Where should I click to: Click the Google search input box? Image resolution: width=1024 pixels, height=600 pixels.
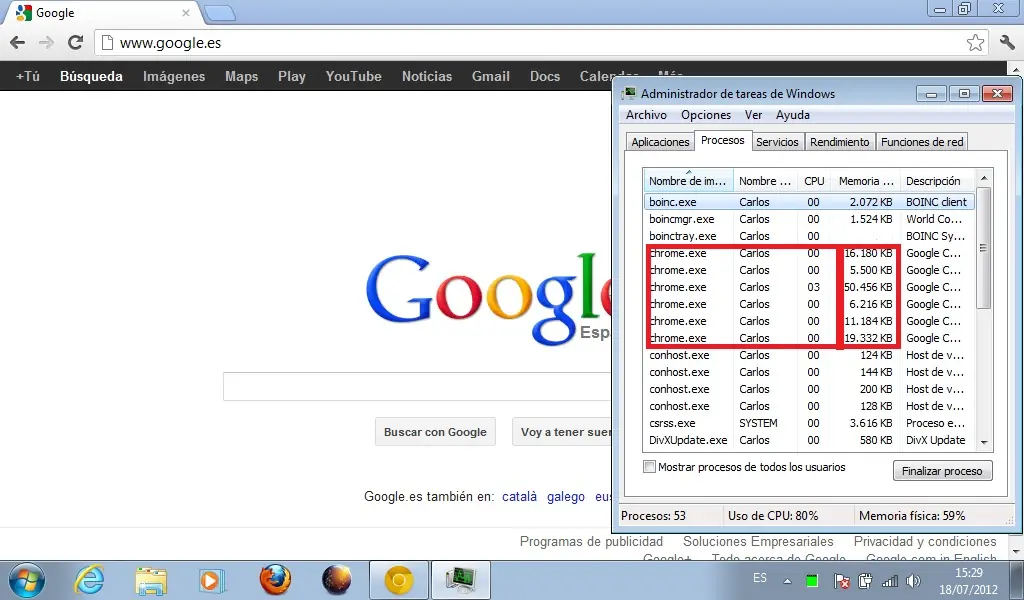click(418, 387)
